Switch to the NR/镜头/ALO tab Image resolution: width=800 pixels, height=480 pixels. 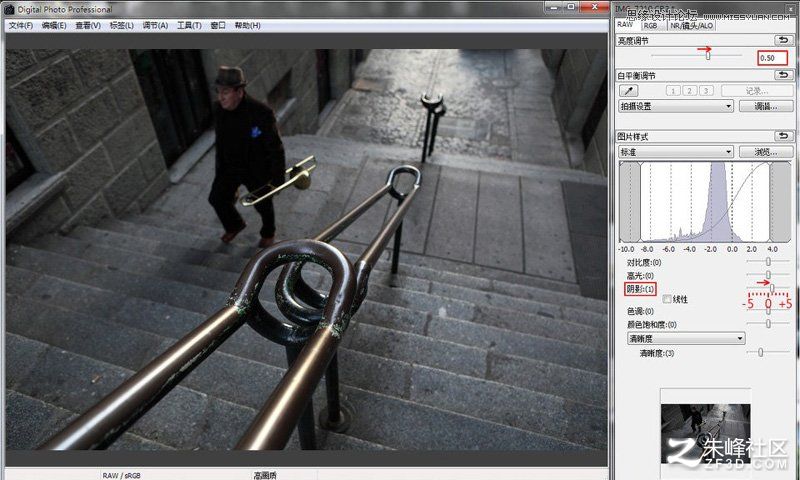tap(692, 26)
